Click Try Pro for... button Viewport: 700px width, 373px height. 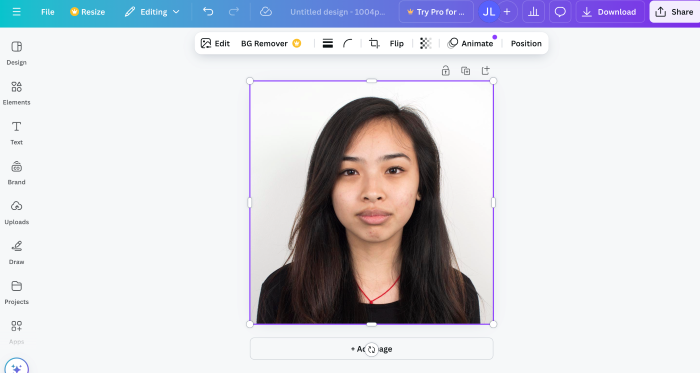coord(436,12)
